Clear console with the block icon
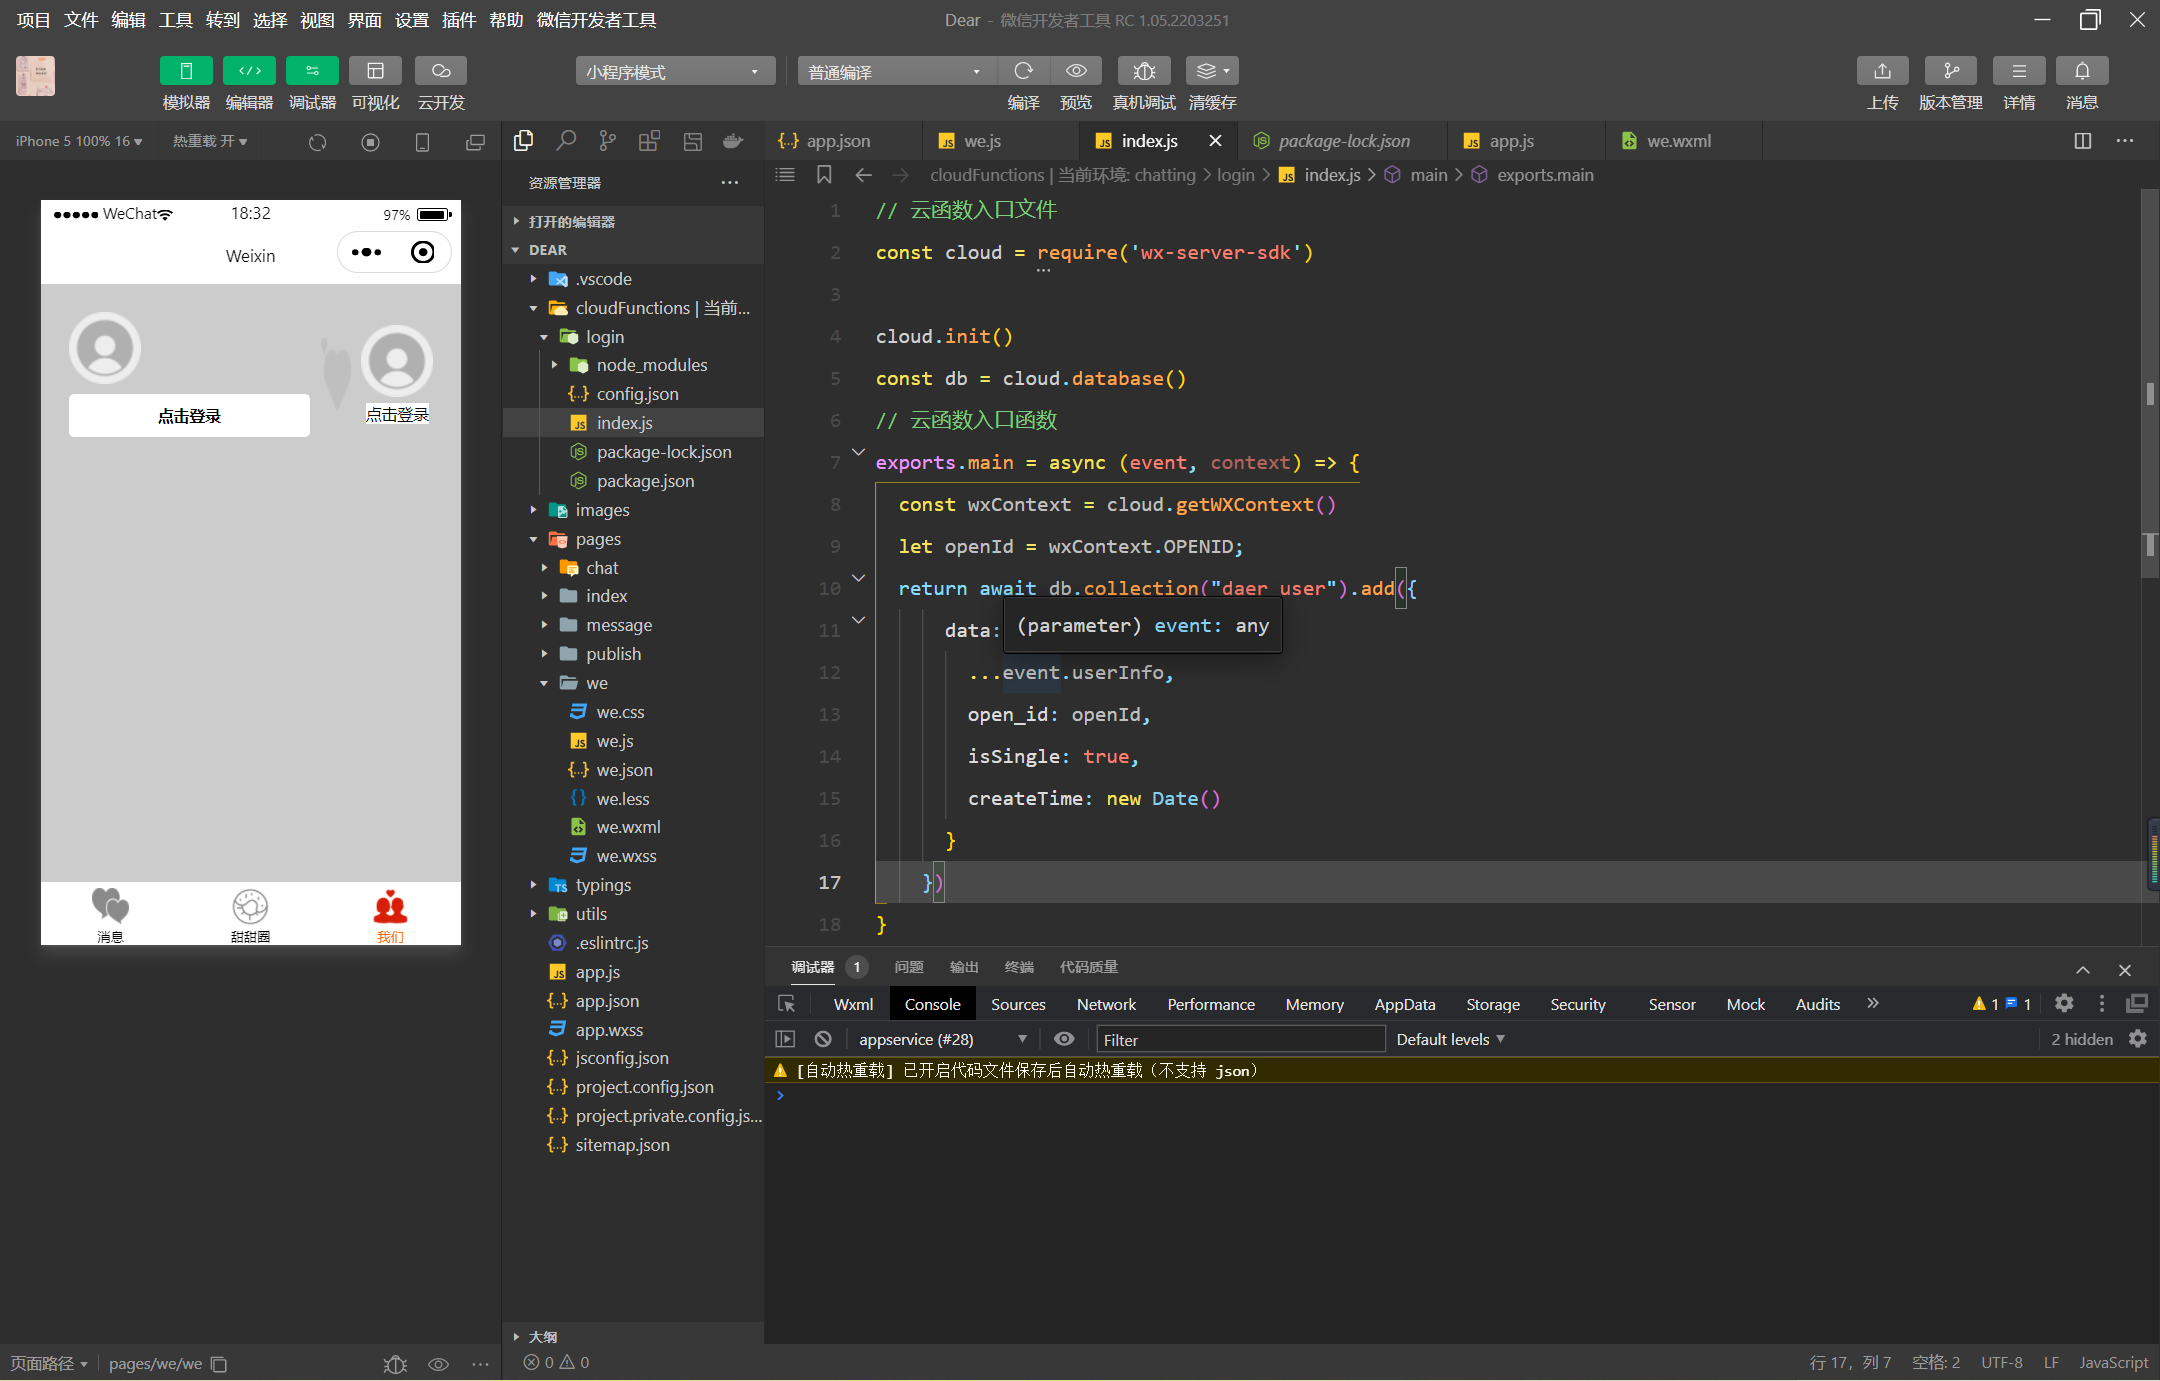2160x1381 pixels. click(823, 1039)
